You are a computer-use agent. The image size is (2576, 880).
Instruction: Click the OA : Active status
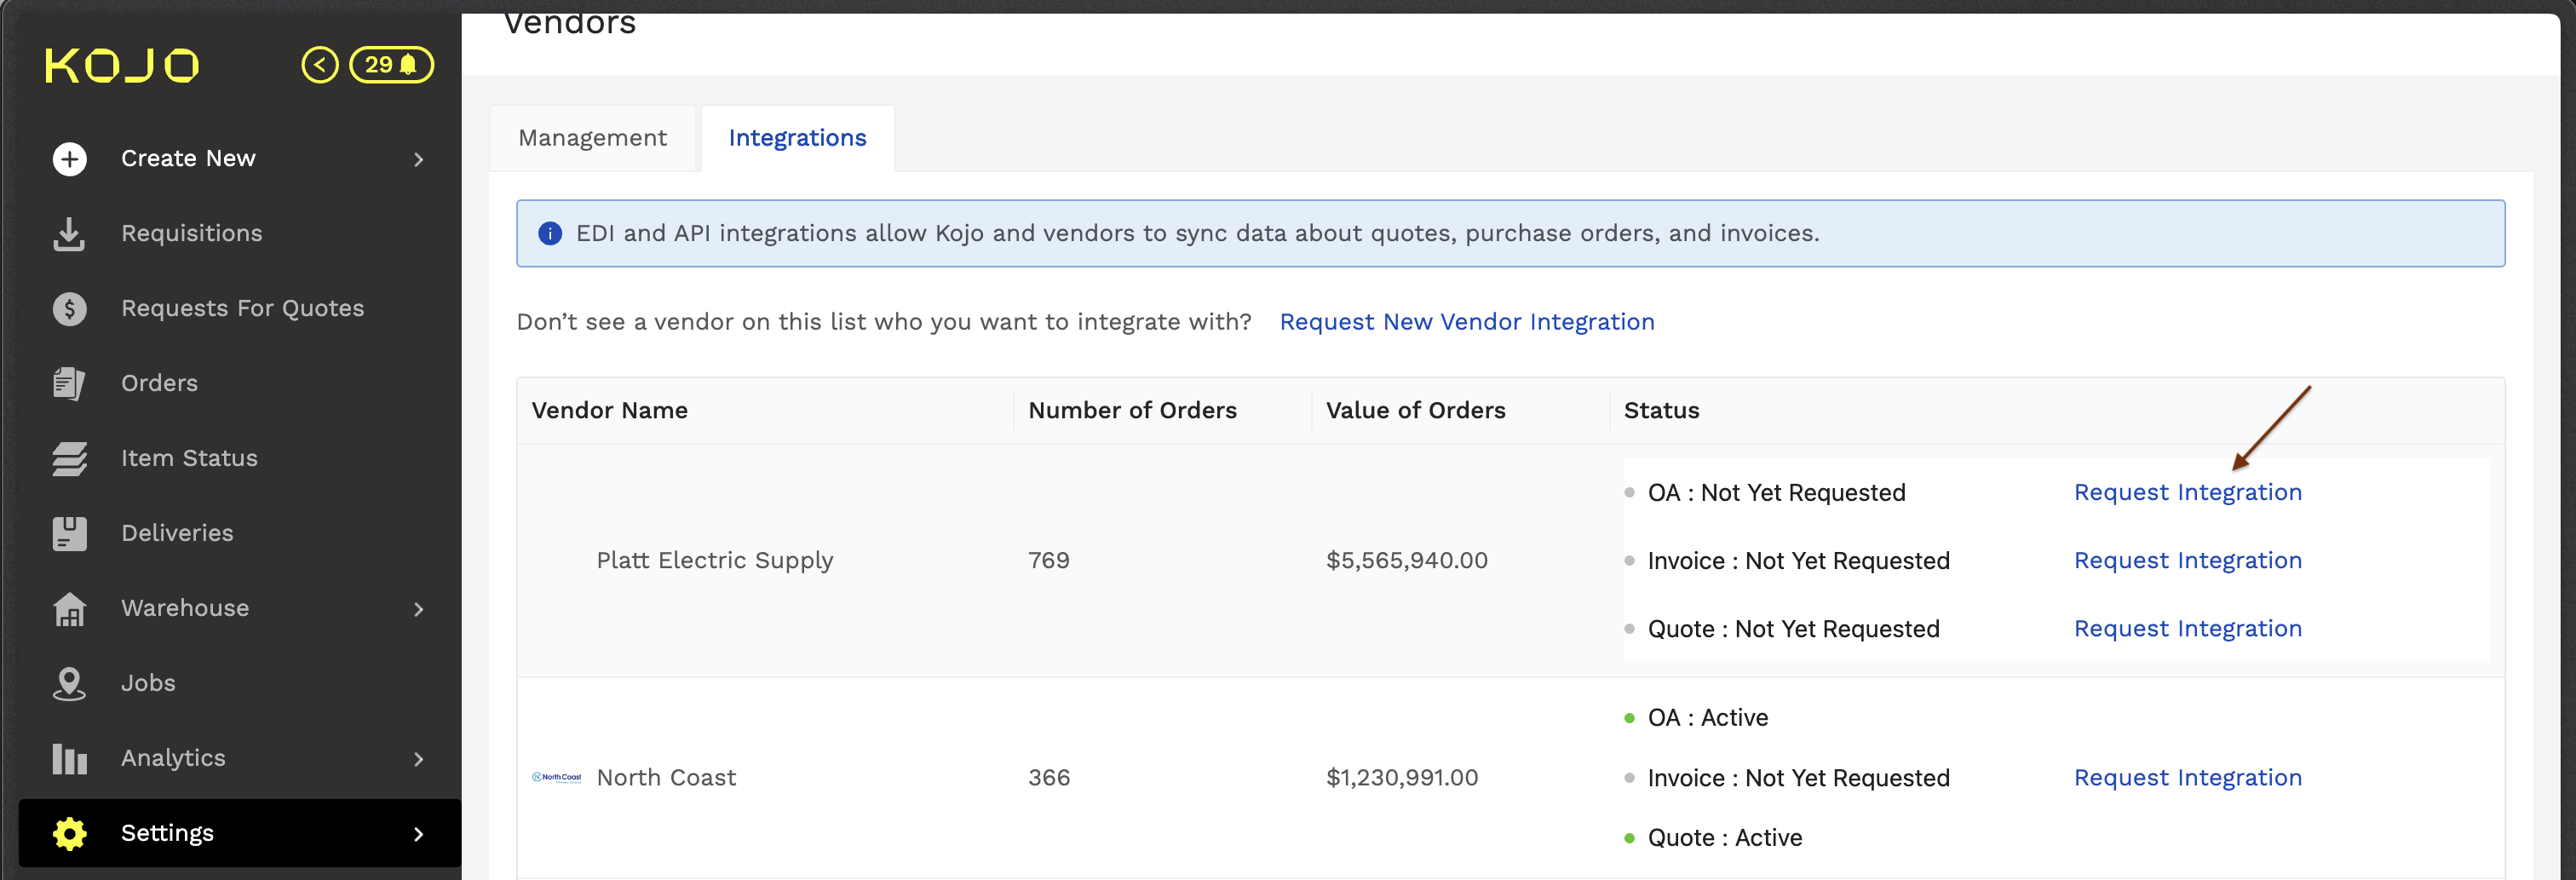pos(1707,717)
